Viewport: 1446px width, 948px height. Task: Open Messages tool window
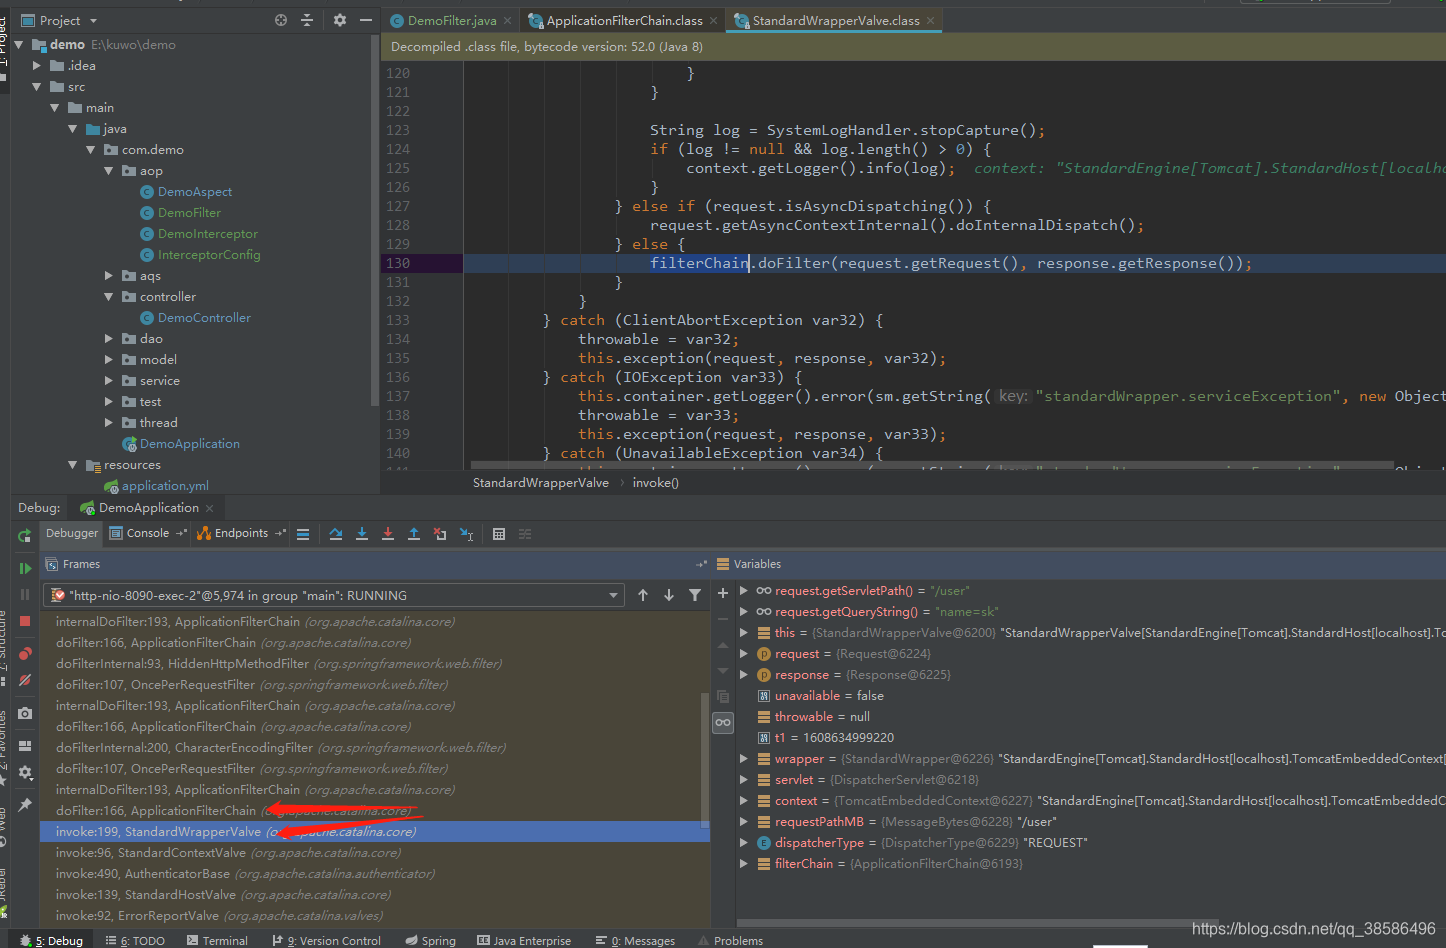[x=635, y=941]
